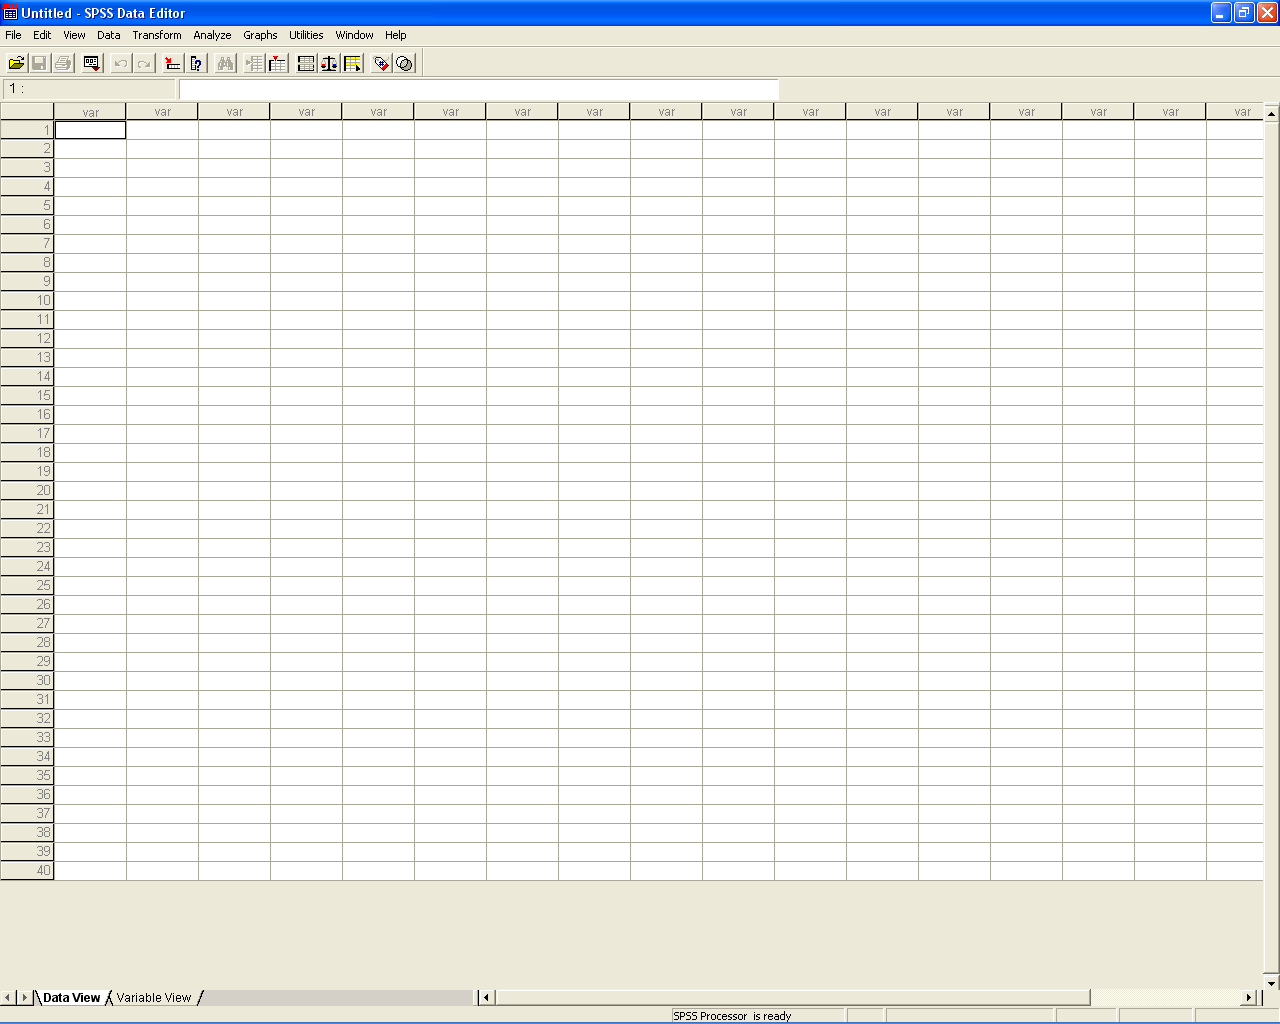The image size is (1280, 1024).
Task: Switch to the Variable View tab
Action: 154,997
